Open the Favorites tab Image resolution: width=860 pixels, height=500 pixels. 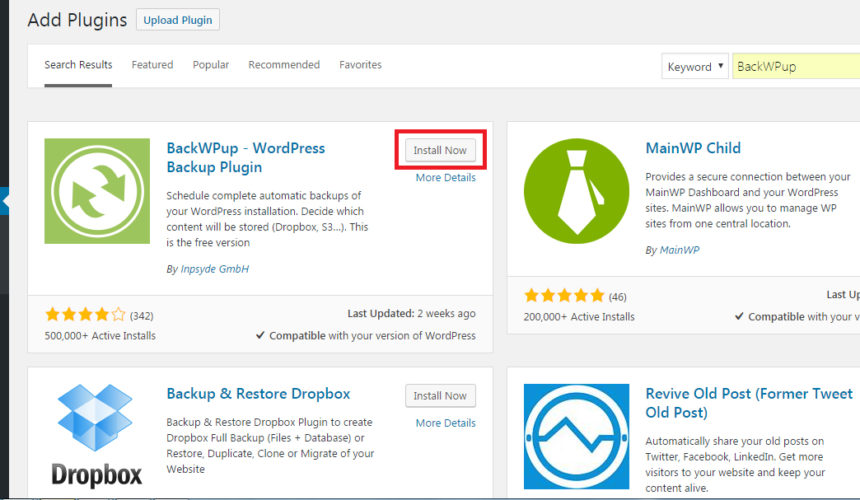click(360, 65)
